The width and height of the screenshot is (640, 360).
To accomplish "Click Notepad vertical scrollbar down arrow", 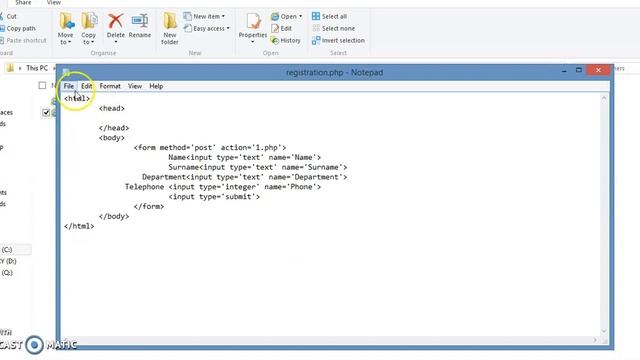I will pos(604,331).
